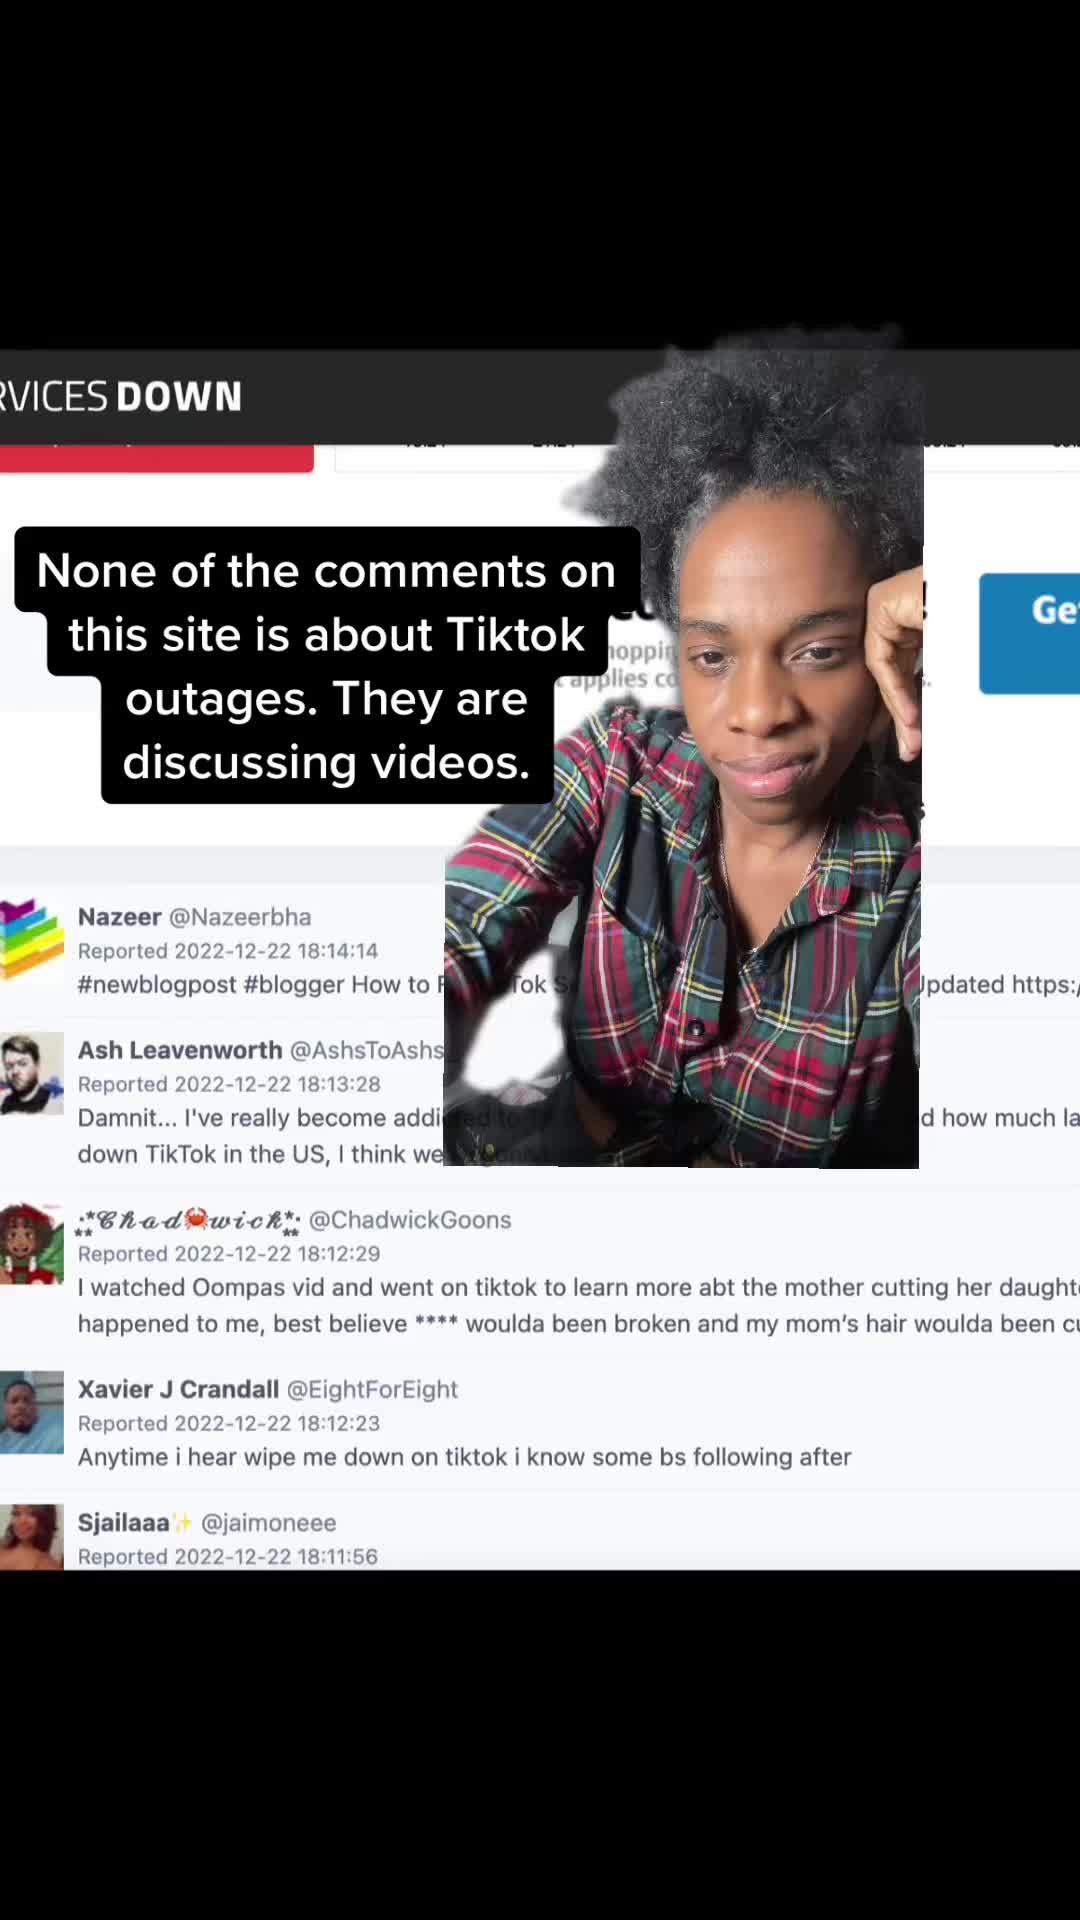Open @jaimoneee handle link
The image size is (1080, 1920).
pos(269,1522)
